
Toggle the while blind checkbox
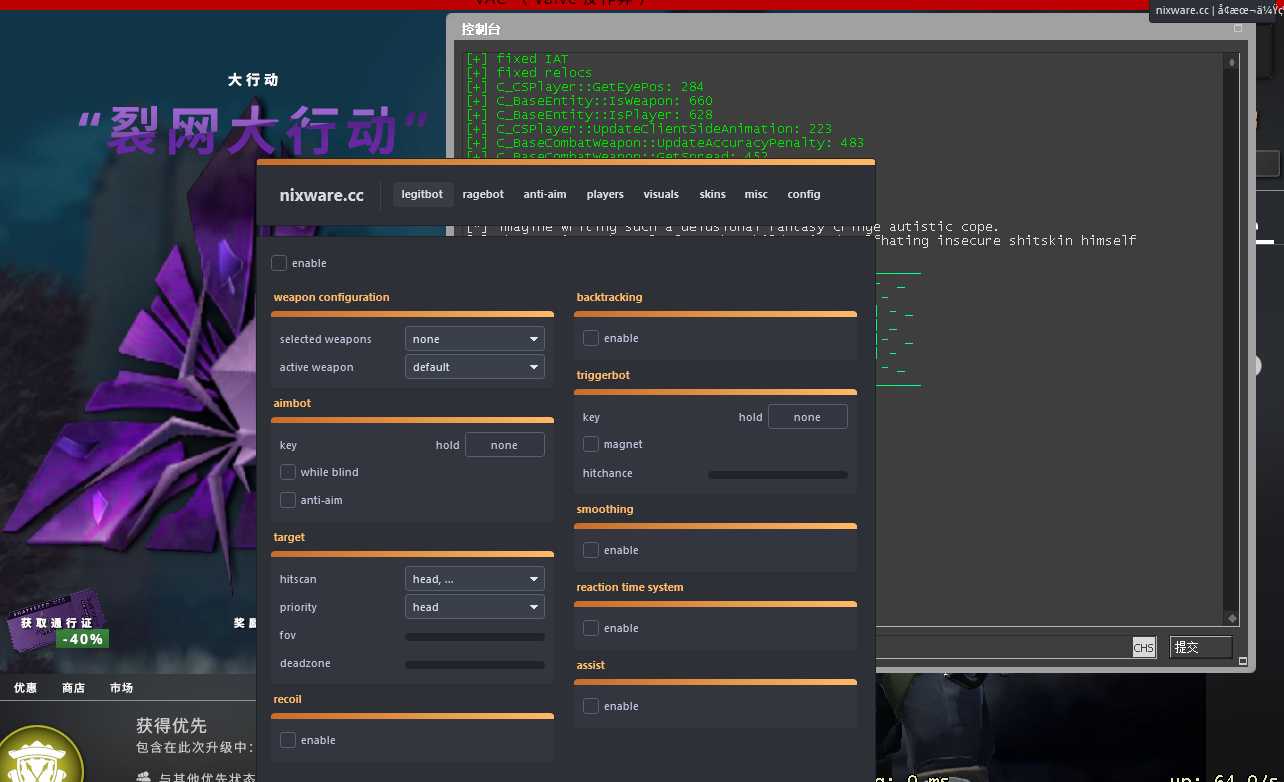coord(288,472)
